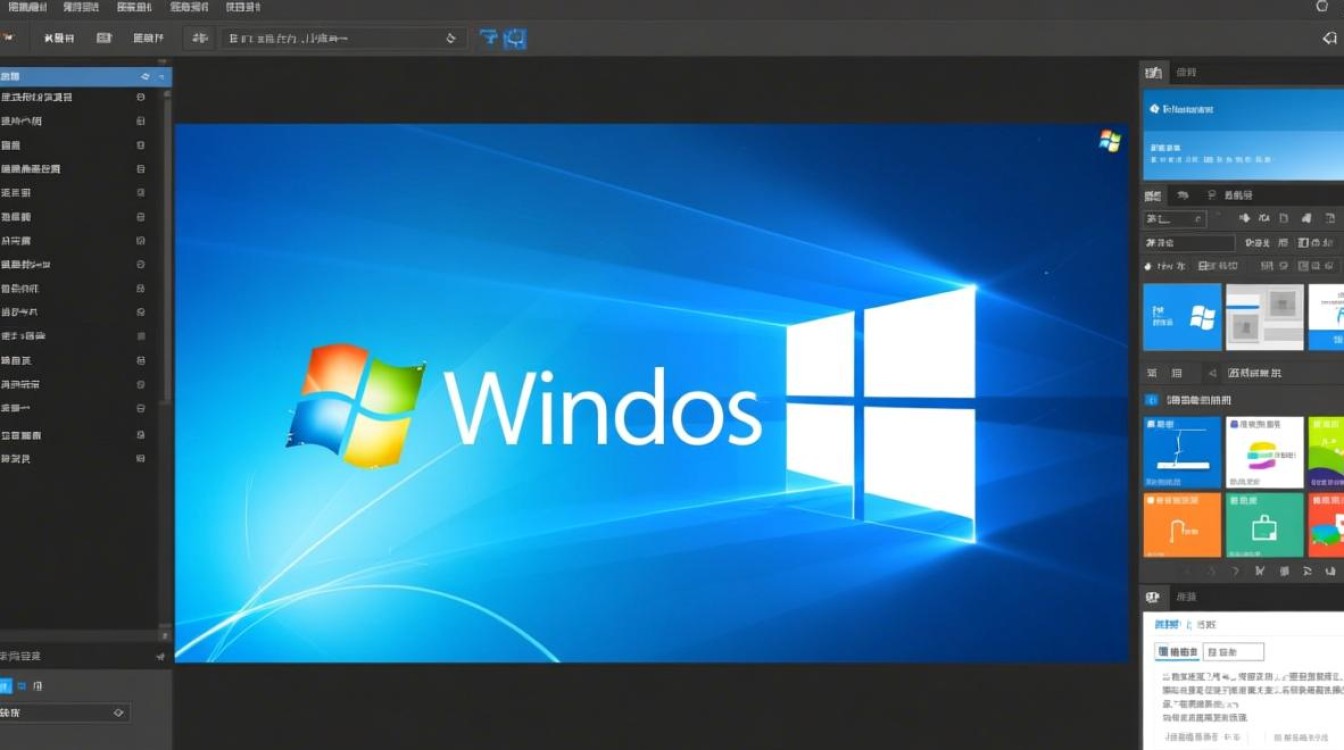
Task: Open the Windows logo tile in the right gallery
Action: (x=1182, y=317)
